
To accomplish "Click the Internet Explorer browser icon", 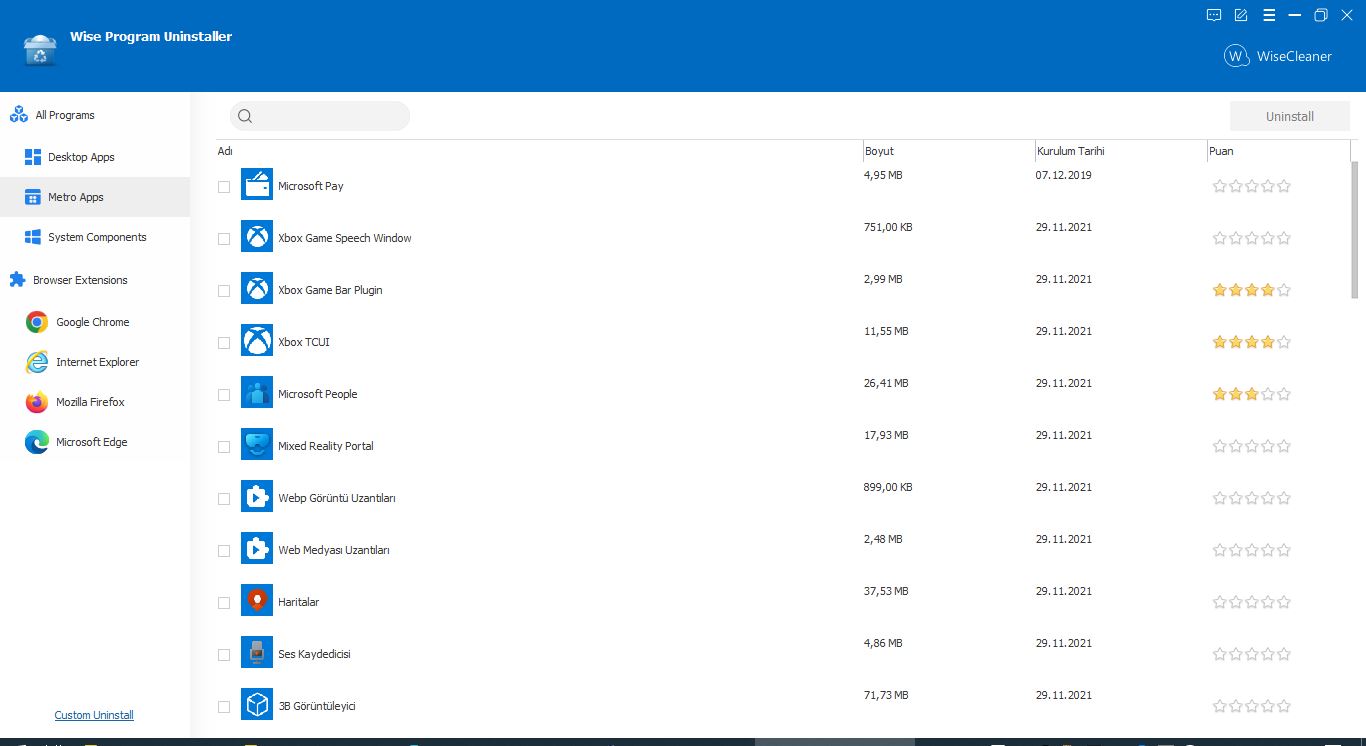I will (x=37, y=362).
